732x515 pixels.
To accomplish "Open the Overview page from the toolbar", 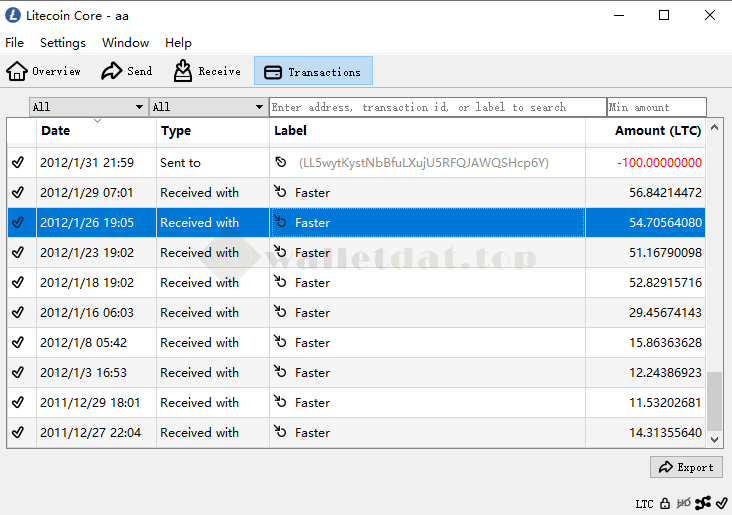I will 44,71.
